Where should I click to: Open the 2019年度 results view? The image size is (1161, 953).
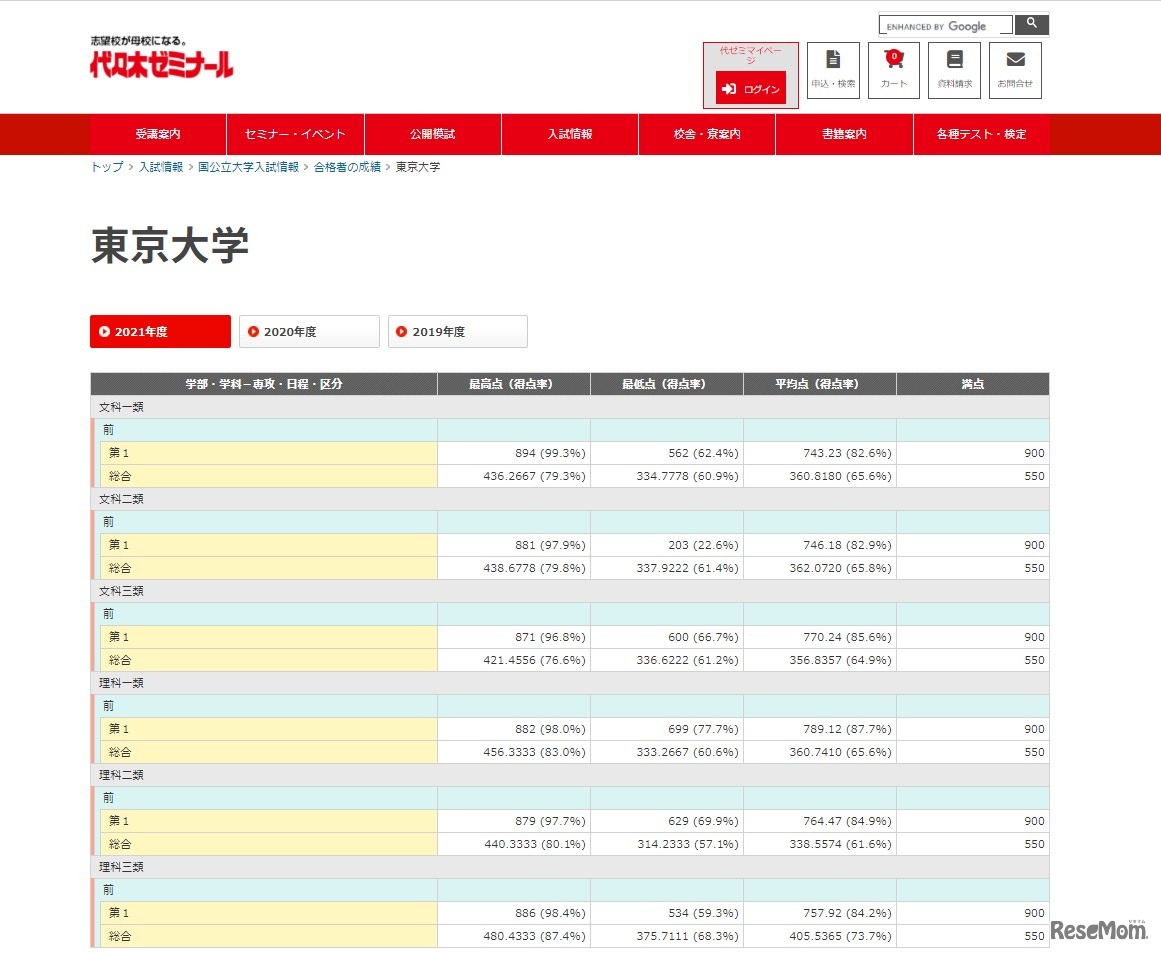[457, 331]
